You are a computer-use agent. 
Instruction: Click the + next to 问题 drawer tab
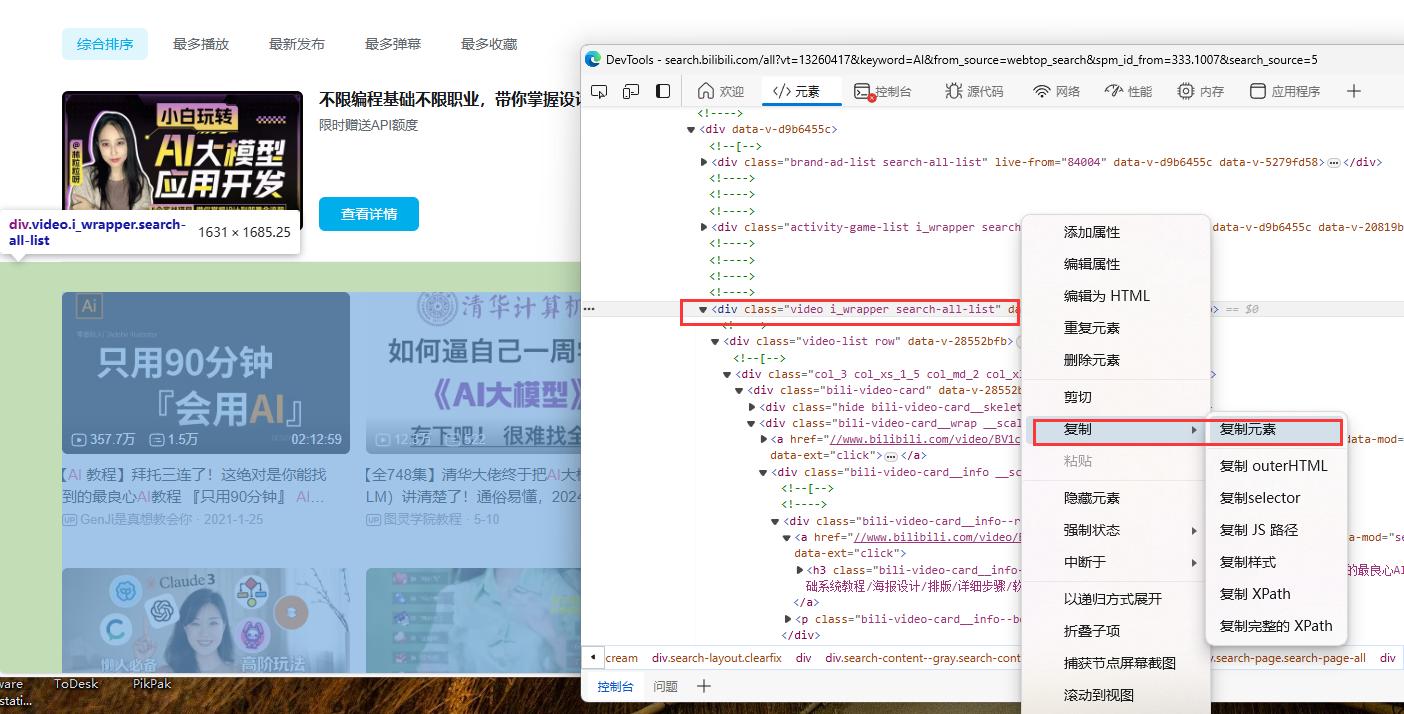[704, 687]
